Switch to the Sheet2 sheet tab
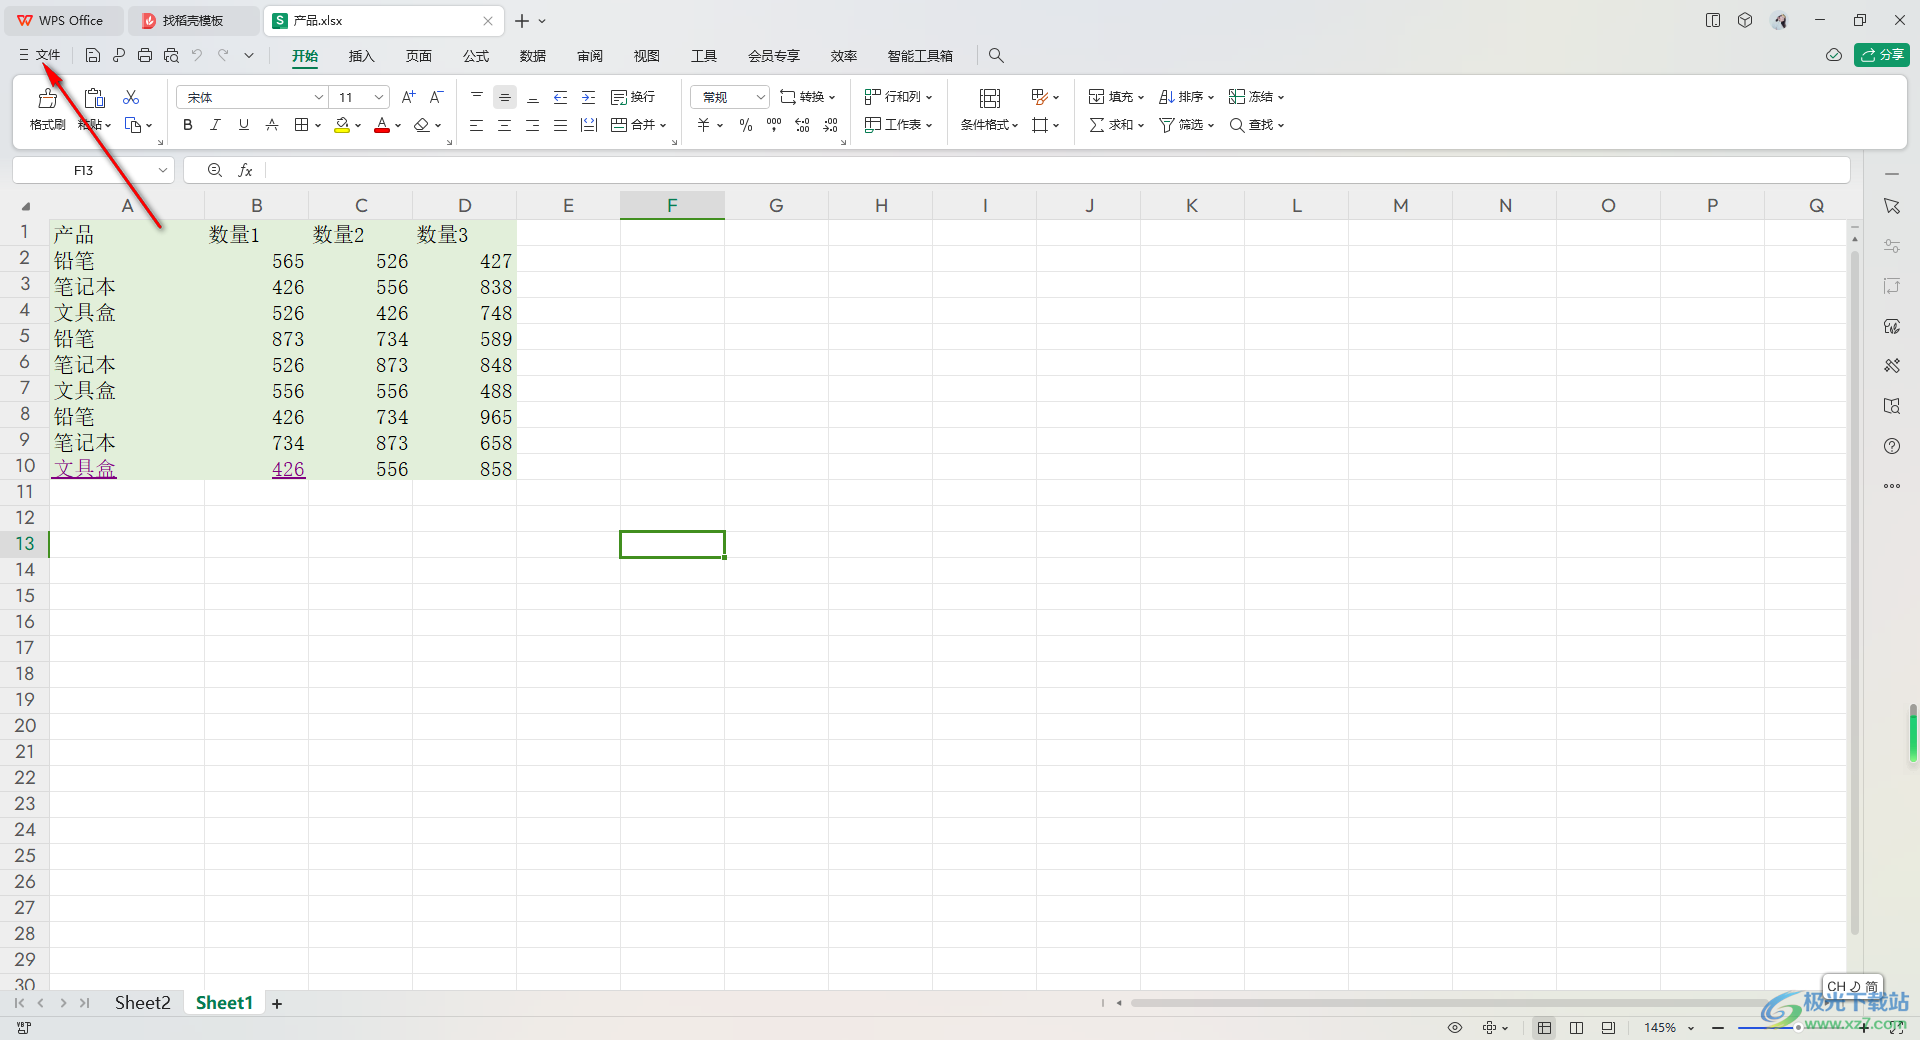 pos(143,1003)
